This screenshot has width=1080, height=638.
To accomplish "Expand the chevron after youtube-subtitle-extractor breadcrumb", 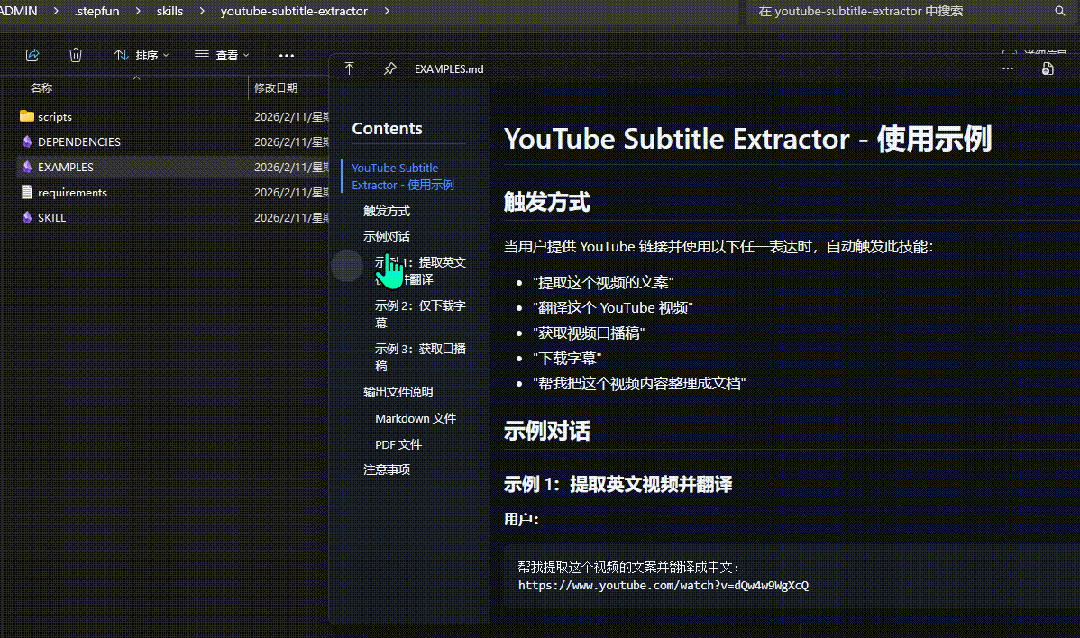I will (387, 11).
